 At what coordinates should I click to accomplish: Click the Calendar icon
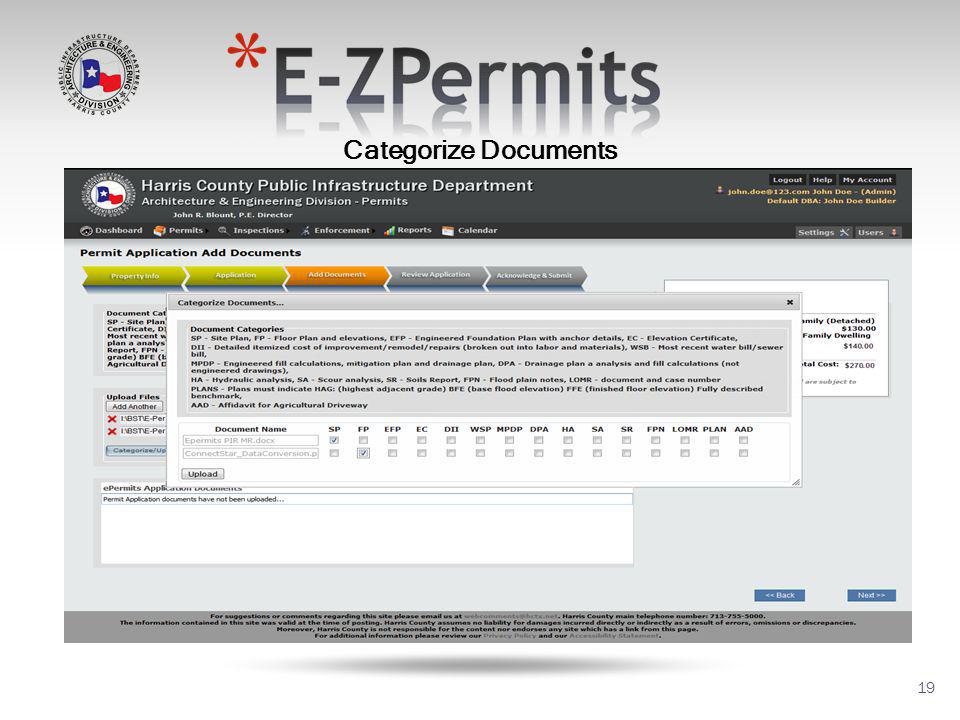[448, 231]
